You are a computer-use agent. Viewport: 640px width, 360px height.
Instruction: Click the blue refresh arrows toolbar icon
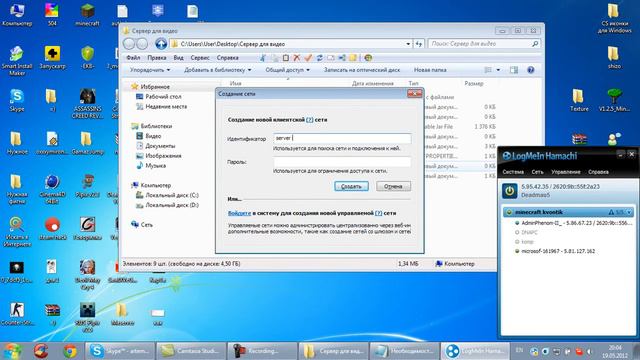tap(320, 58)
